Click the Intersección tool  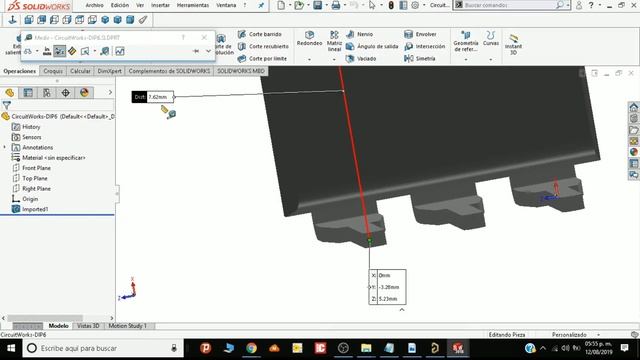pyautogui.click(x=424, y=46)
